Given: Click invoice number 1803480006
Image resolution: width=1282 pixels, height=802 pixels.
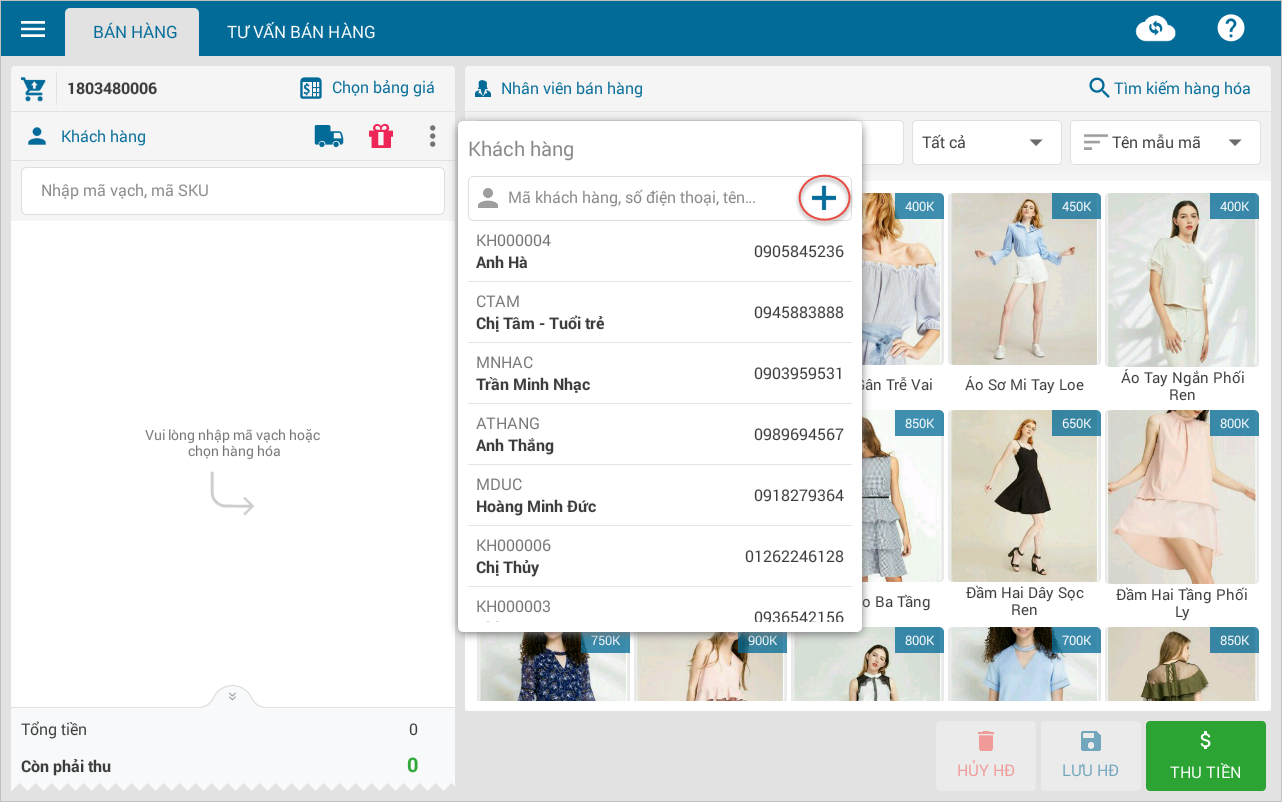Looking at the screenshot, I should [x=112, y=88].
